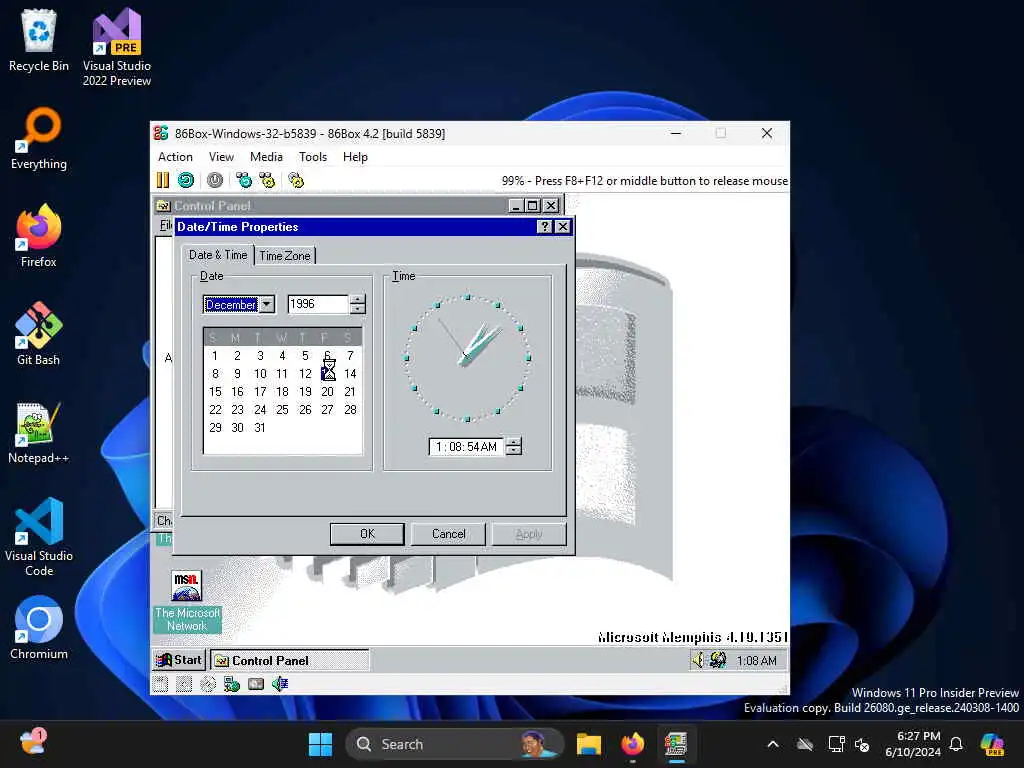The height and width of the screenshot is (768, 1024).
Task: Select day 10 in the calendar
Action: pyautogui.click(x=260, y=374)
